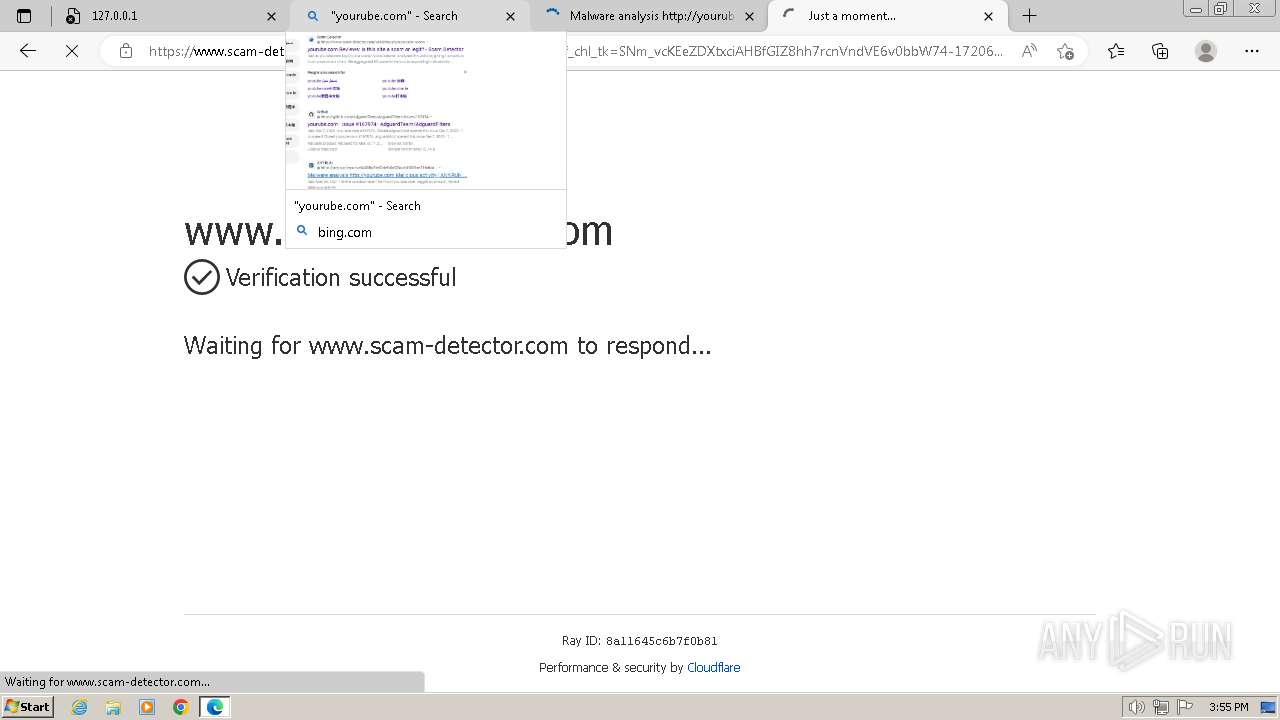Open the Windows Start menu
This screenshot has height=720, width=1280.
28,707
